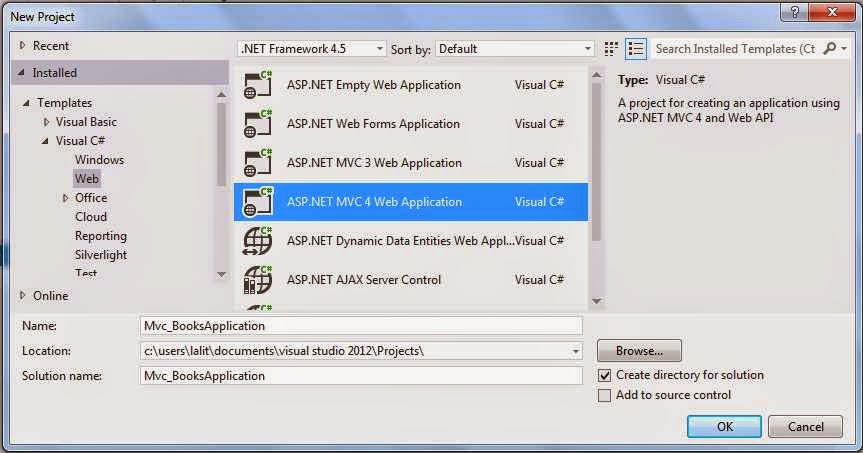Image resolution: width=863 pixels, height=453 pixels.
Task: Open the Sort by Default dropdown
Action: [515, 49]
